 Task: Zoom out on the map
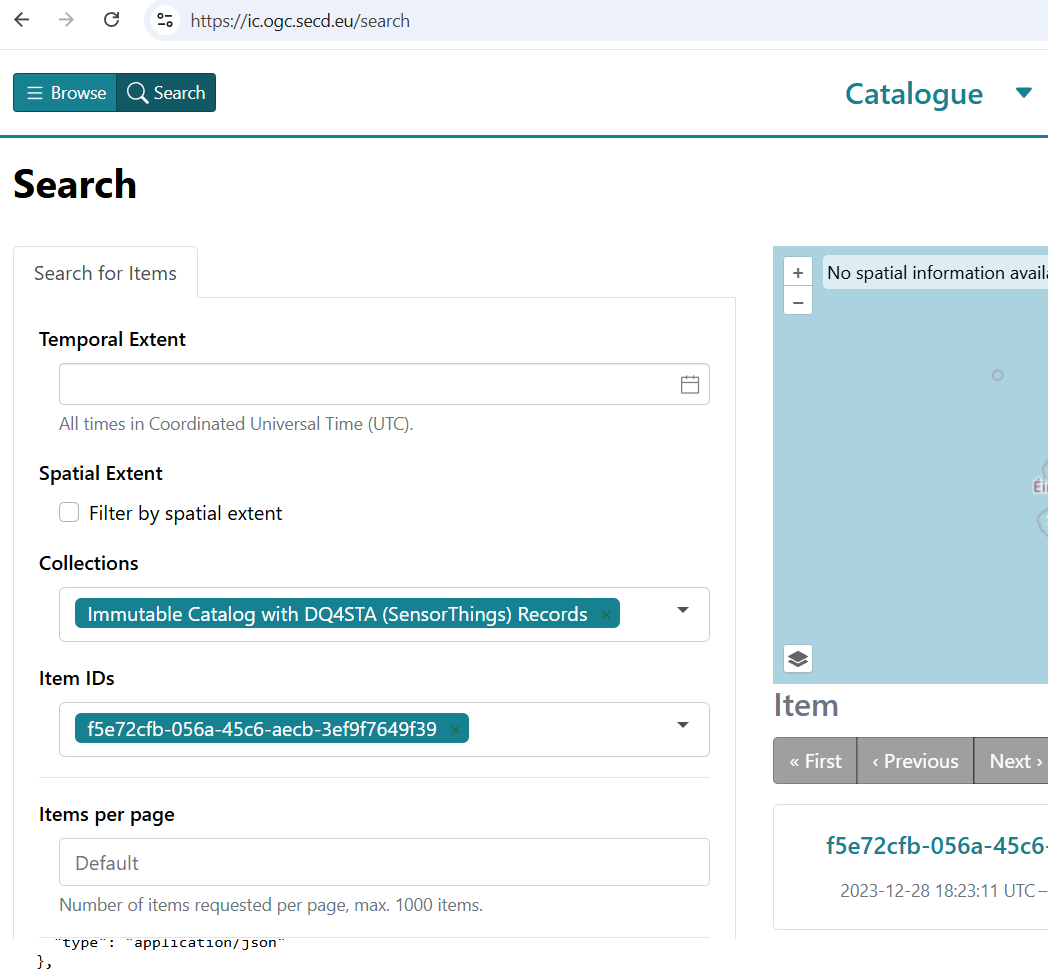(797, 301)
